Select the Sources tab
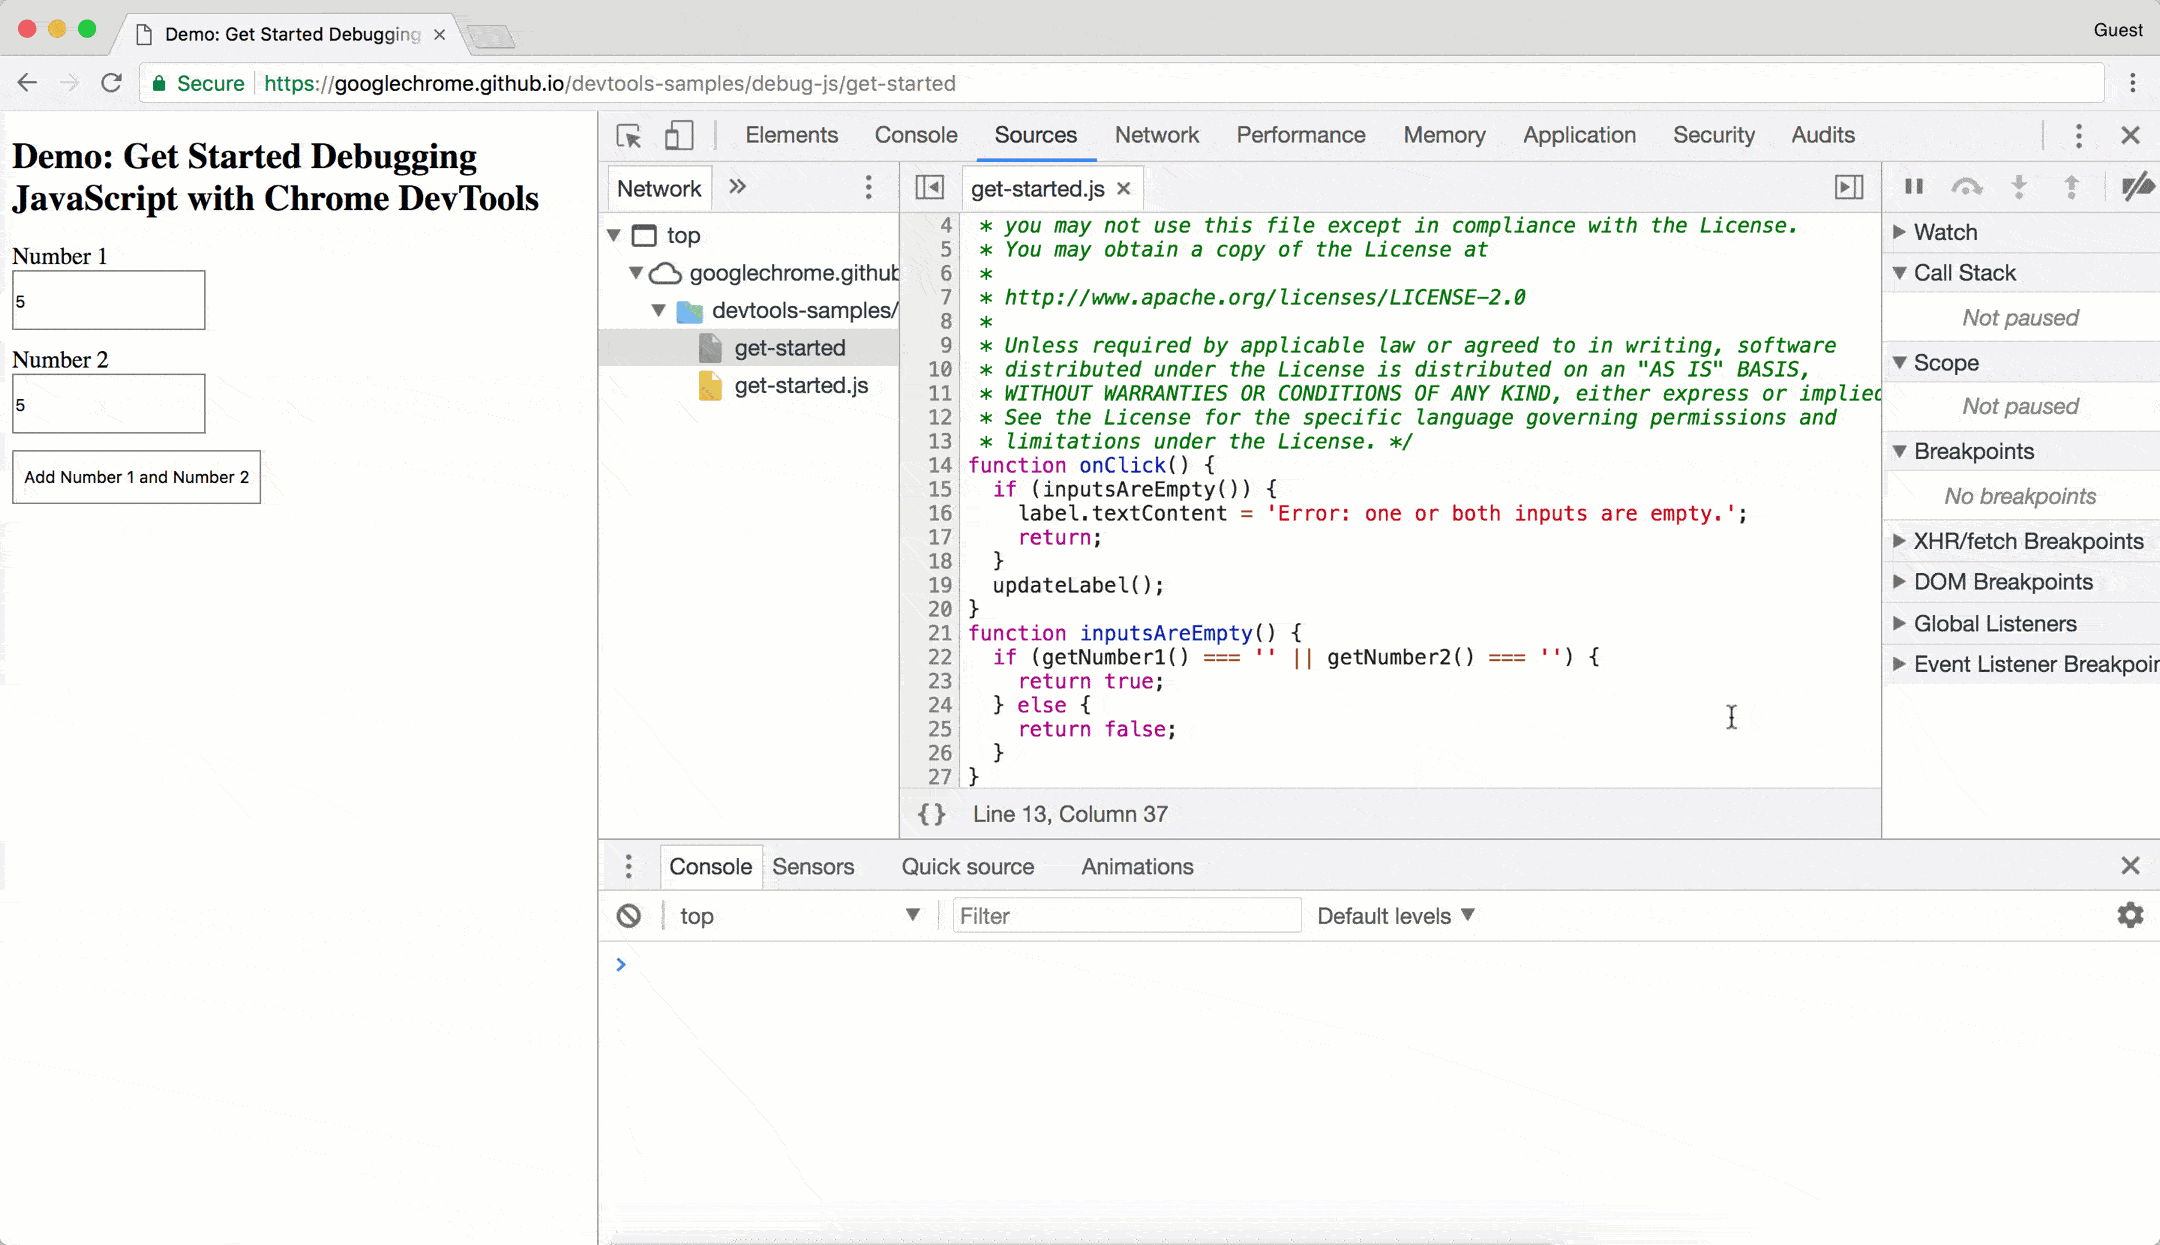The height and width of the screenshot is (1245, 2160). 1035,135
